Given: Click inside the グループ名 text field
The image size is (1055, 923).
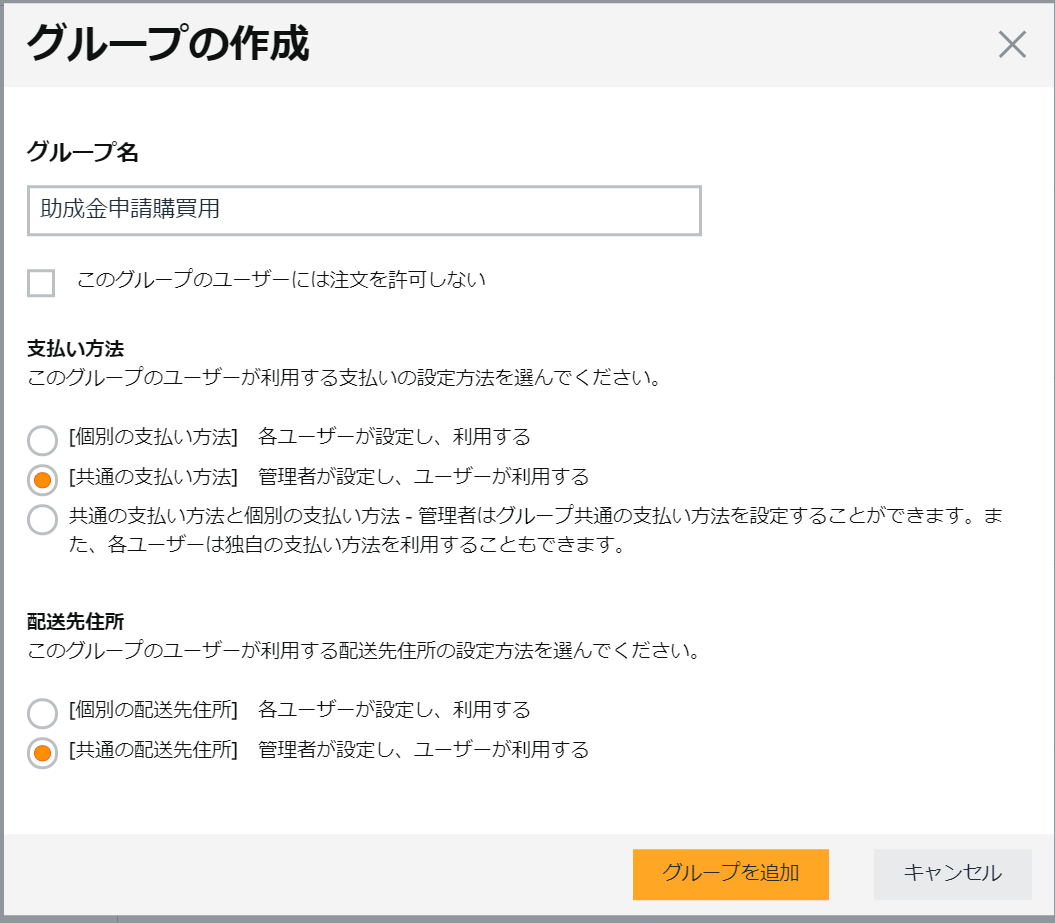Looking at the screenshot, I should 363,211.
